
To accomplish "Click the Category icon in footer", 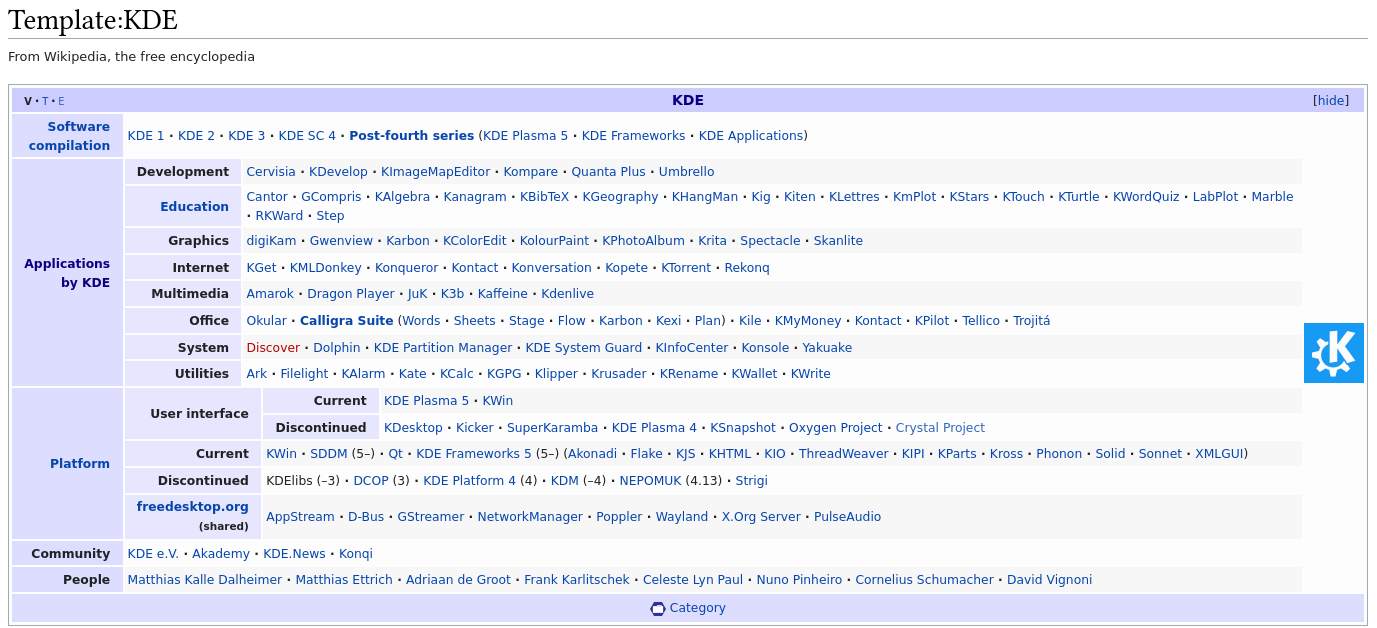I will [657, 608].
